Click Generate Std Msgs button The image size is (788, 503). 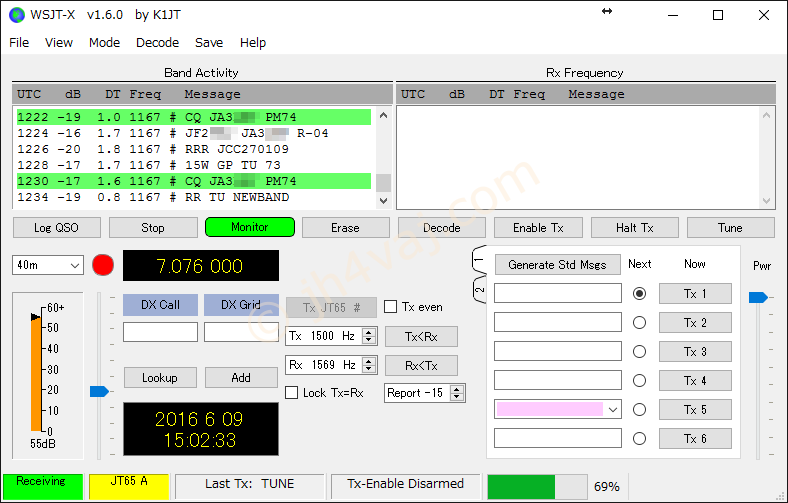click(x=557, y=265)
